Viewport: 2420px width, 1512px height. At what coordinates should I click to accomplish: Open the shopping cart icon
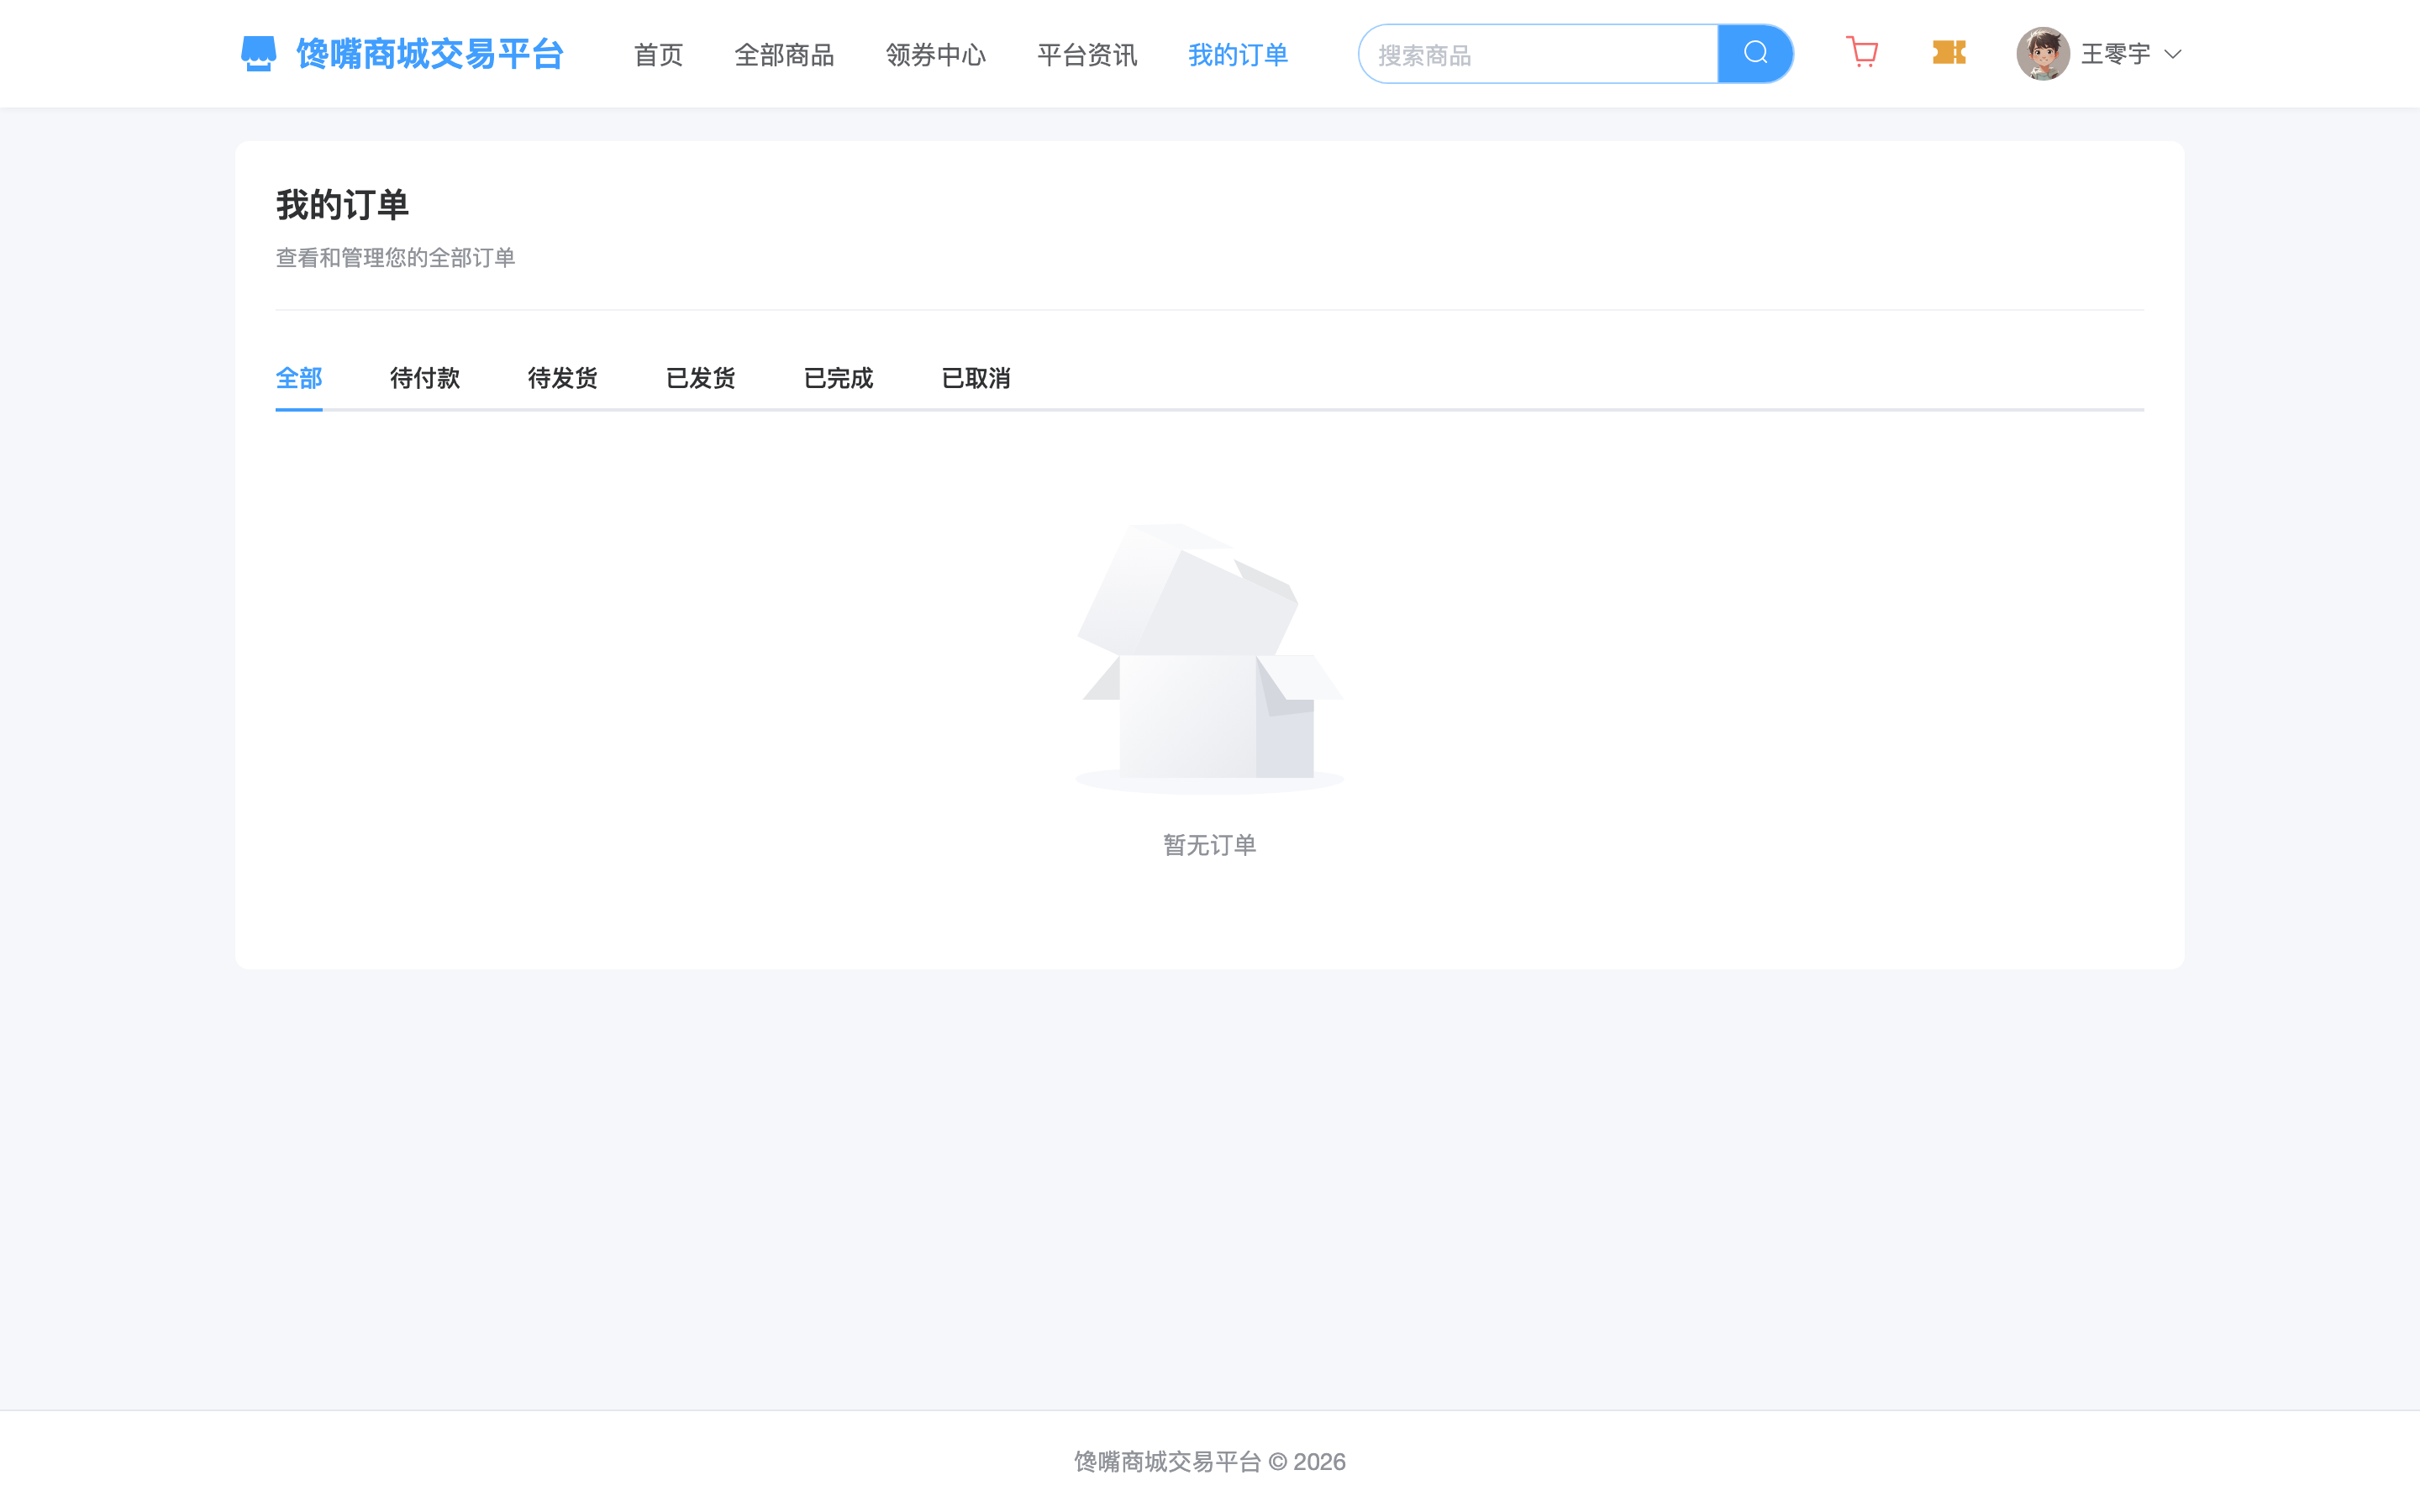coord(1862,53)
